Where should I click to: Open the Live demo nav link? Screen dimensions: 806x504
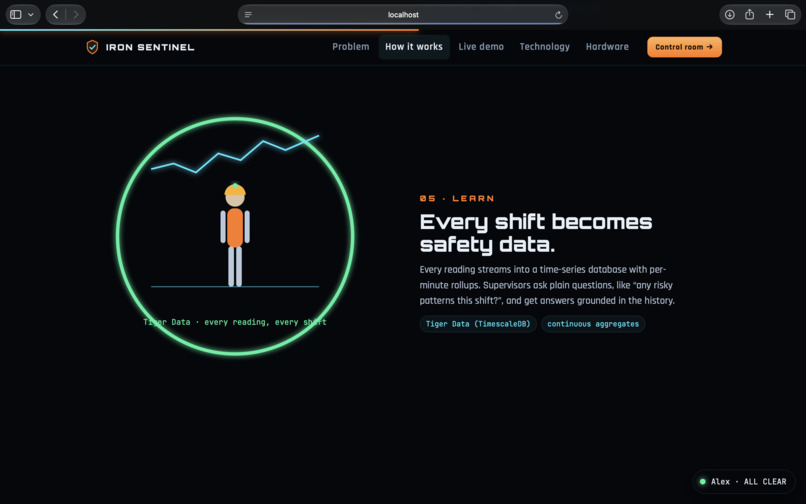pos(481,47)
